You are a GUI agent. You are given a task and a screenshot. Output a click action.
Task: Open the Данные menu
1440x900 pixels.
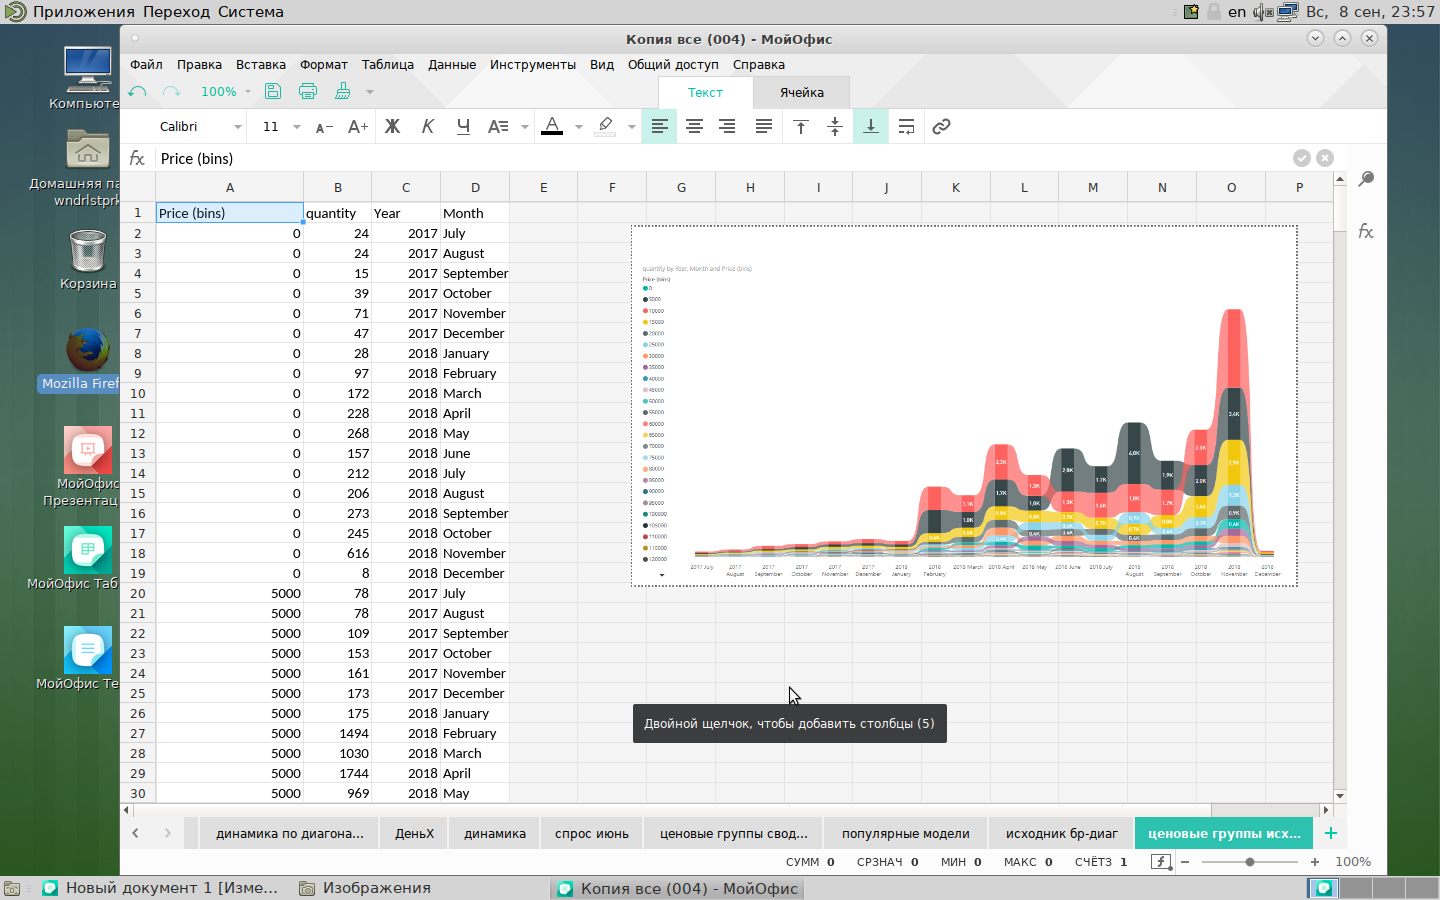(452, 65)
